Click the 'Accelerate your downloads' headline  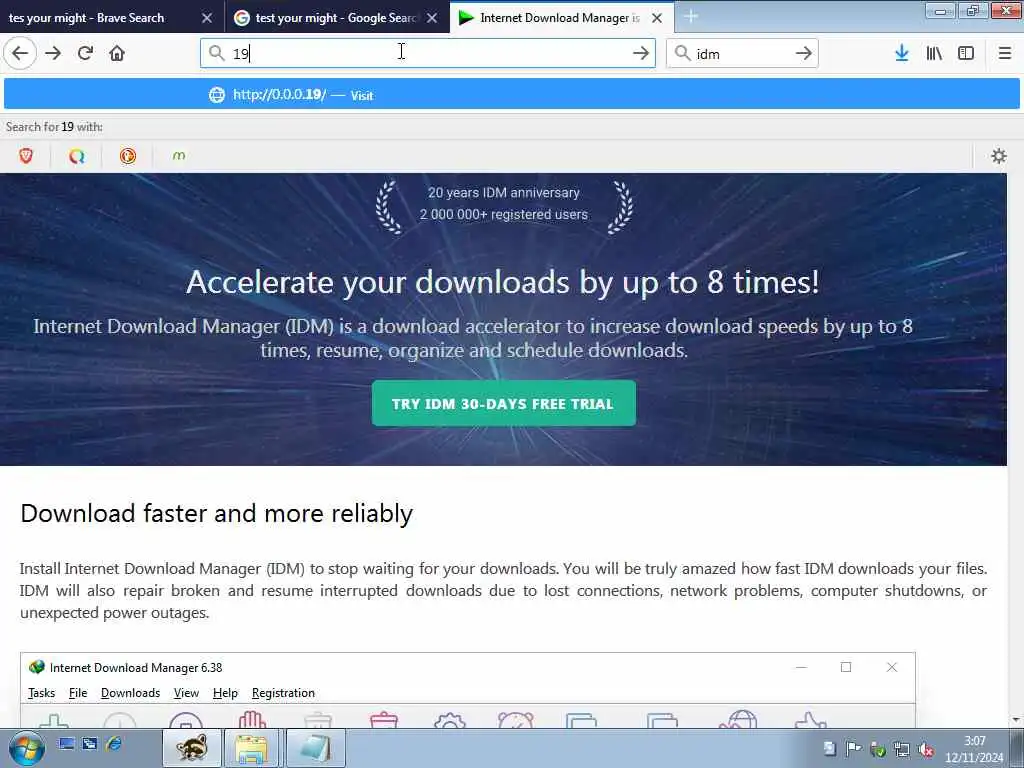[x=502, y=282]
